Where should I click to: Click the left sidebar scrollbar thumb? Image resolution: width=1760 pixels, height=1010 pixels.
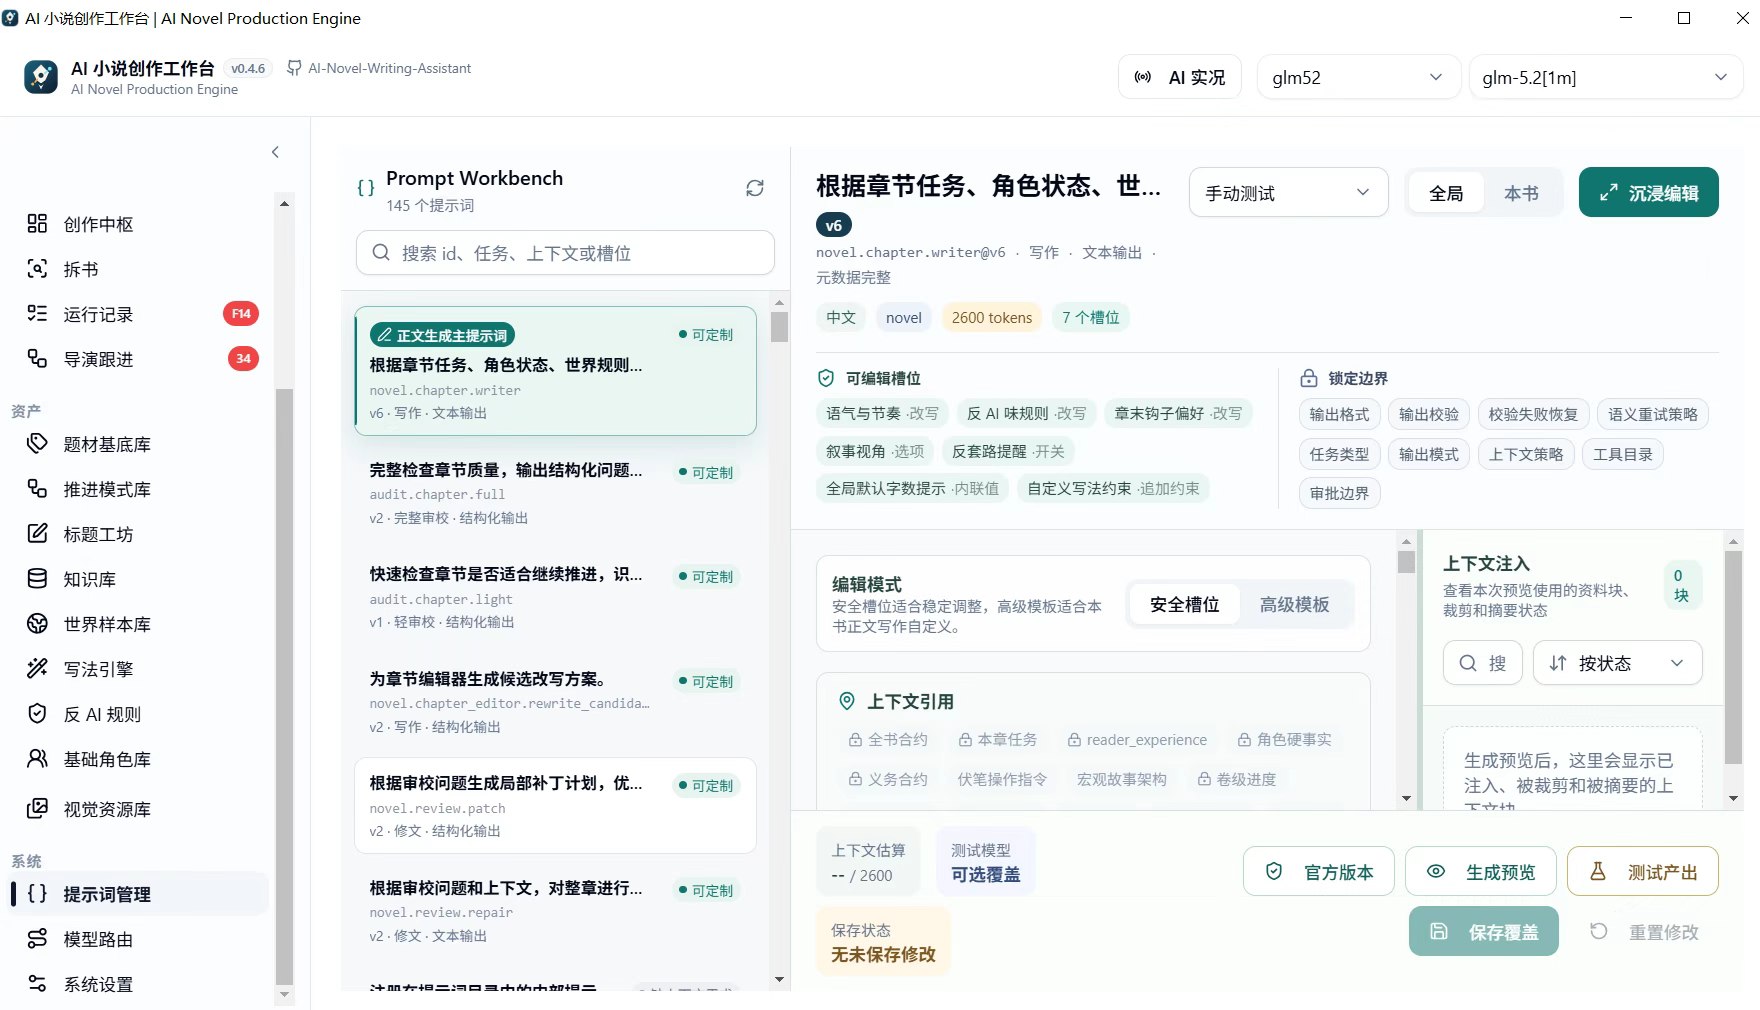(284, 687)
